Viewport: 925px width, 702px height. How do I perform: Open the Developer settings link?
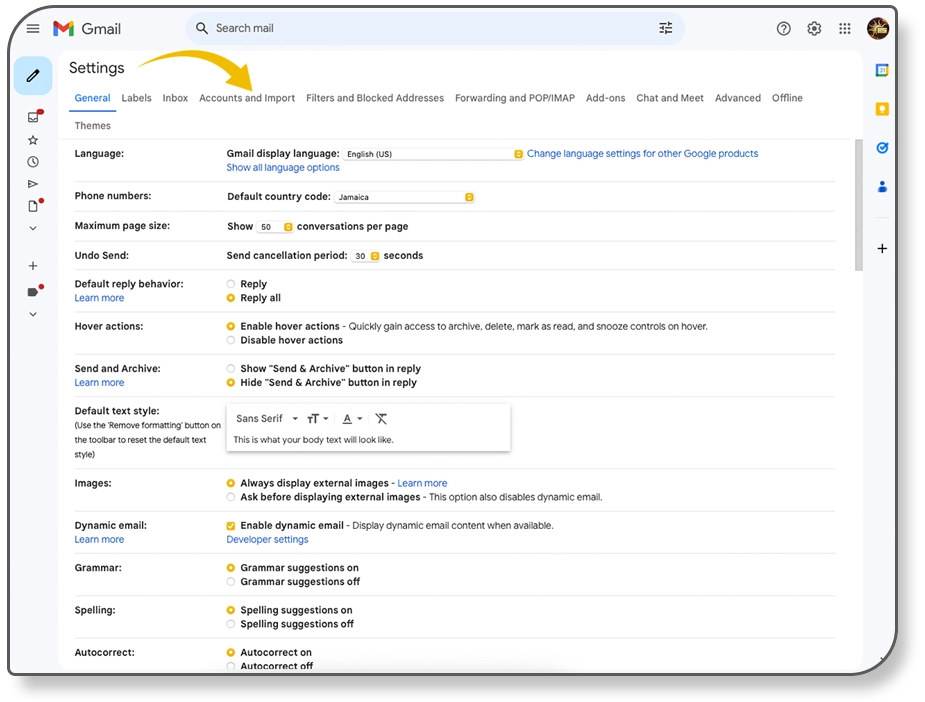click(267, 540)
